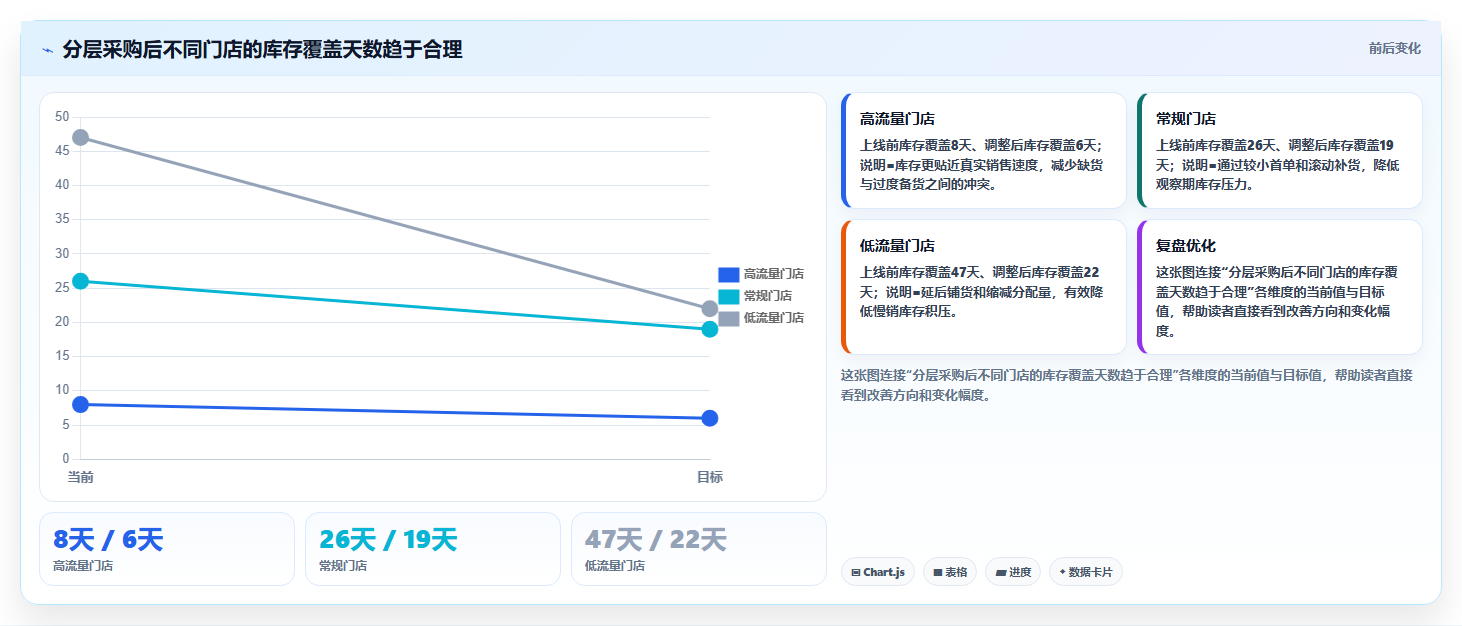The image size is (1462, 626).
Task: Toggle 高流量门店 legend blue swatch
Action: 728,274
